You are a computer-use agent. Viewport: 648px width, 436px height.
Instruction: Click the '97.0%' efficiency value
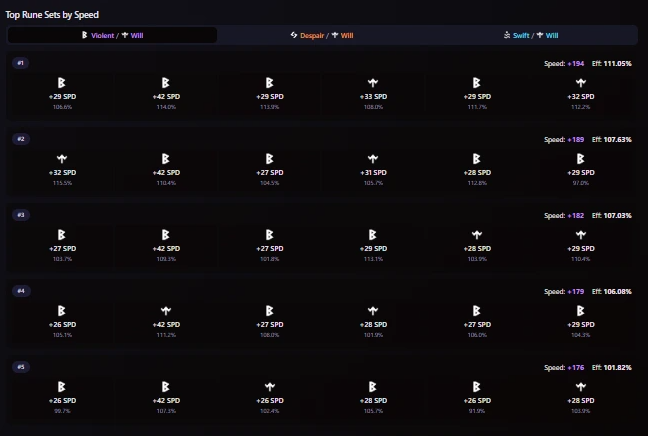click(581, 183)
